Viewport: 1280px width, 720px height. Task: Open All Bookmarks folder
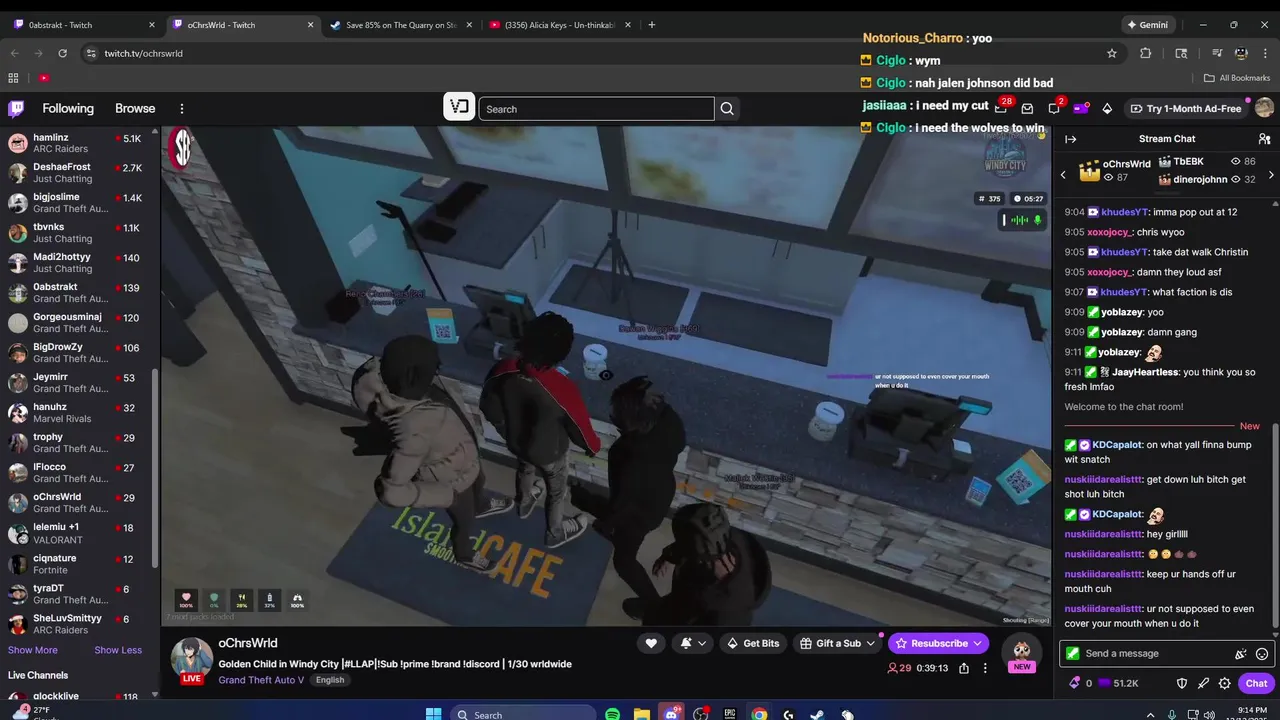[1237, 78]
